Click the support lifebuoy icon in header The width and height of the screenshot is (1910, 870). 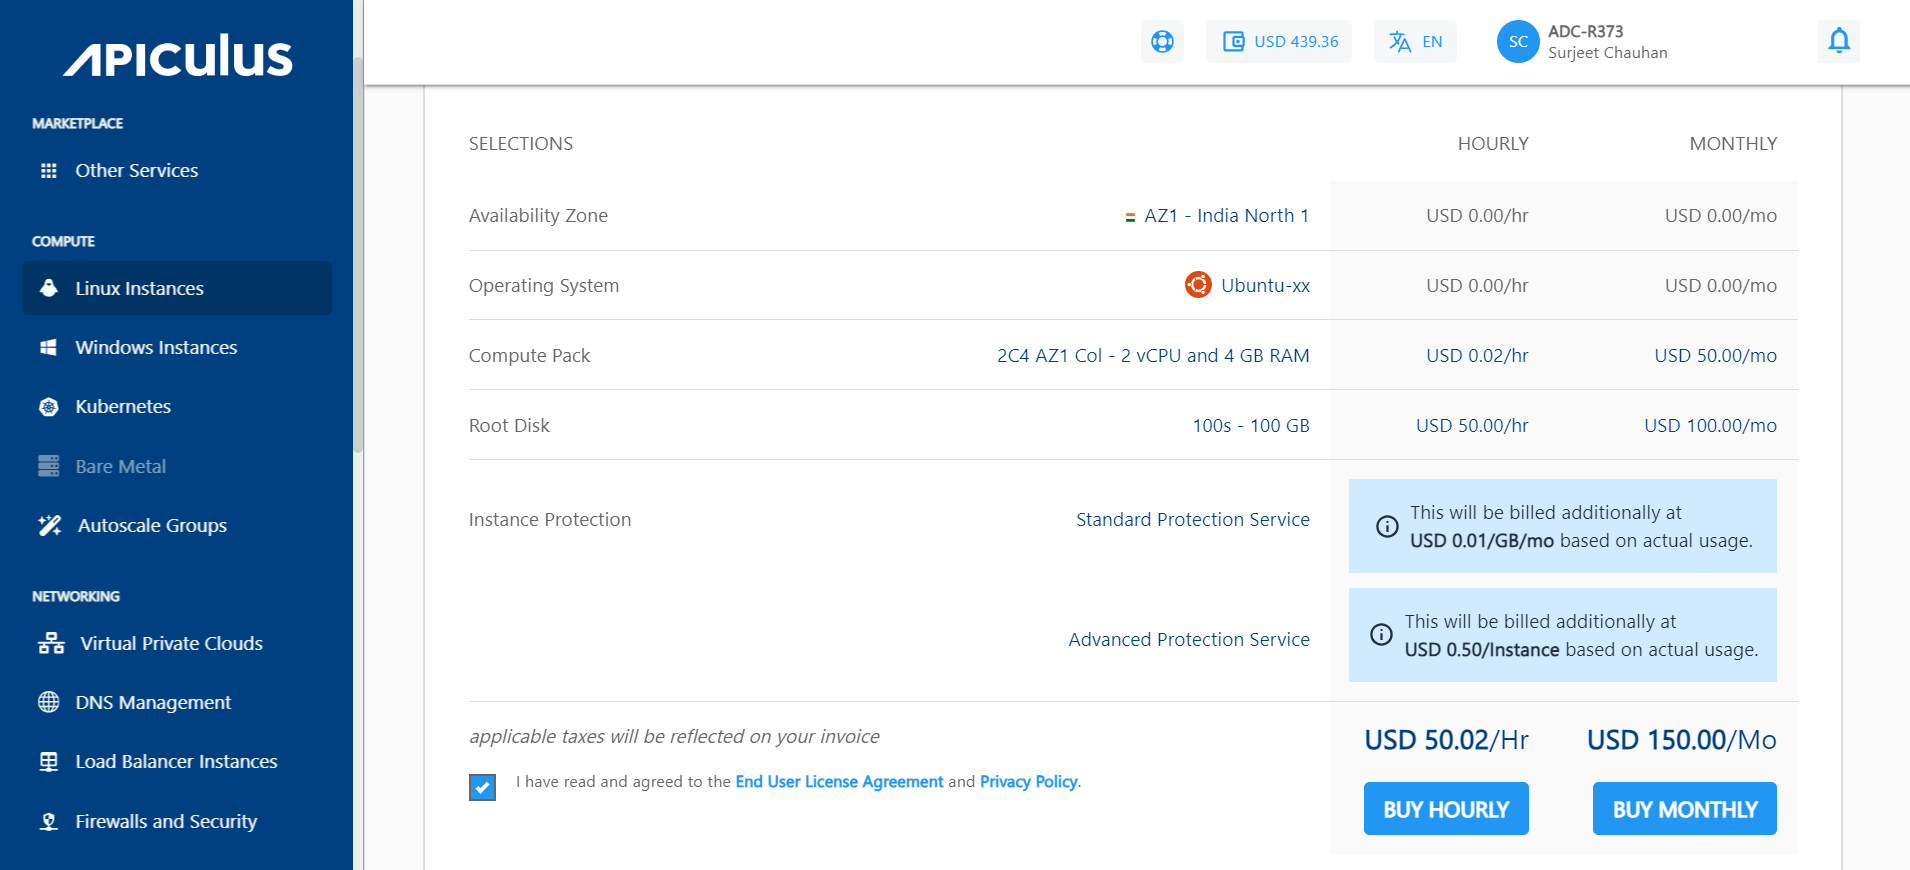(x=1162, y=42)
